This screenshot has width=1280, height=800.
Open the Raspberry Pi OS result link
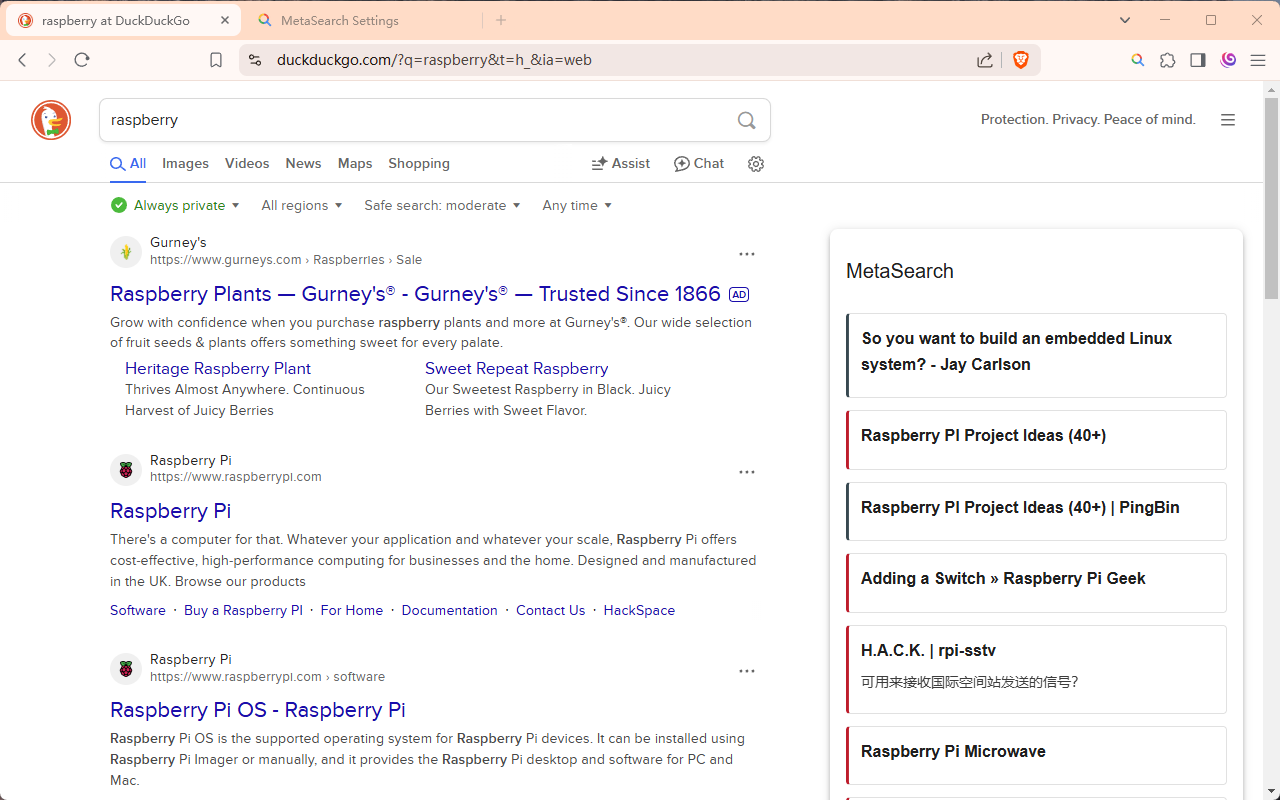[257, 710]
